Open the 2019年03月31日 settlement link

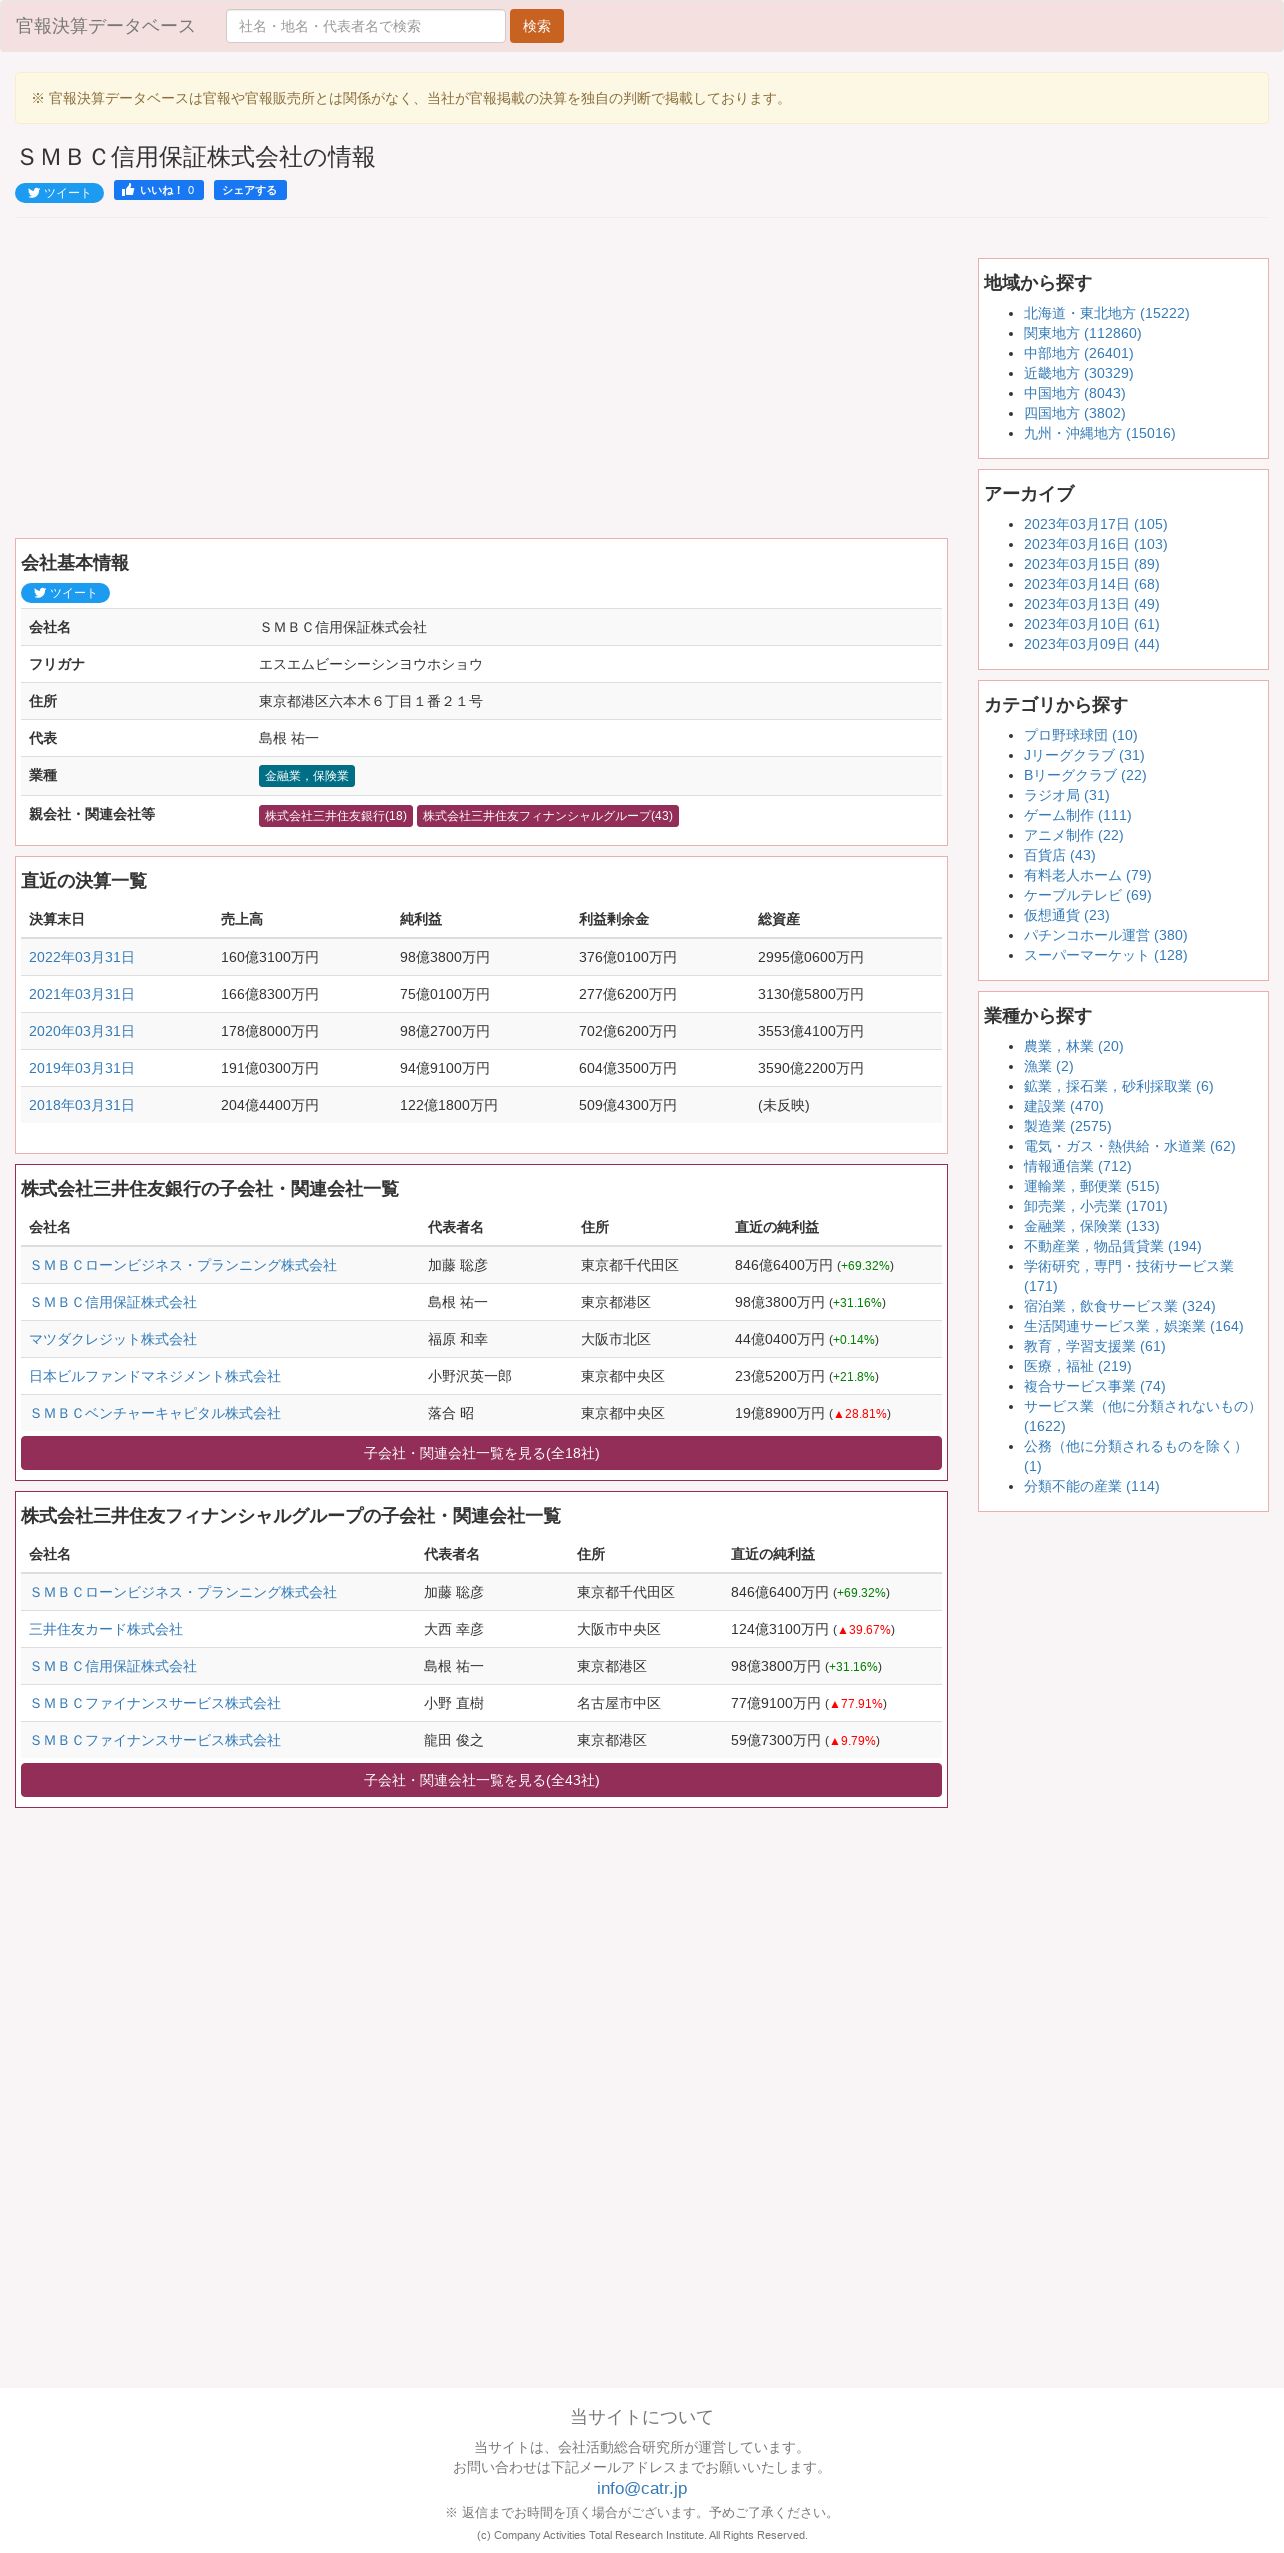click(82, 1068)
